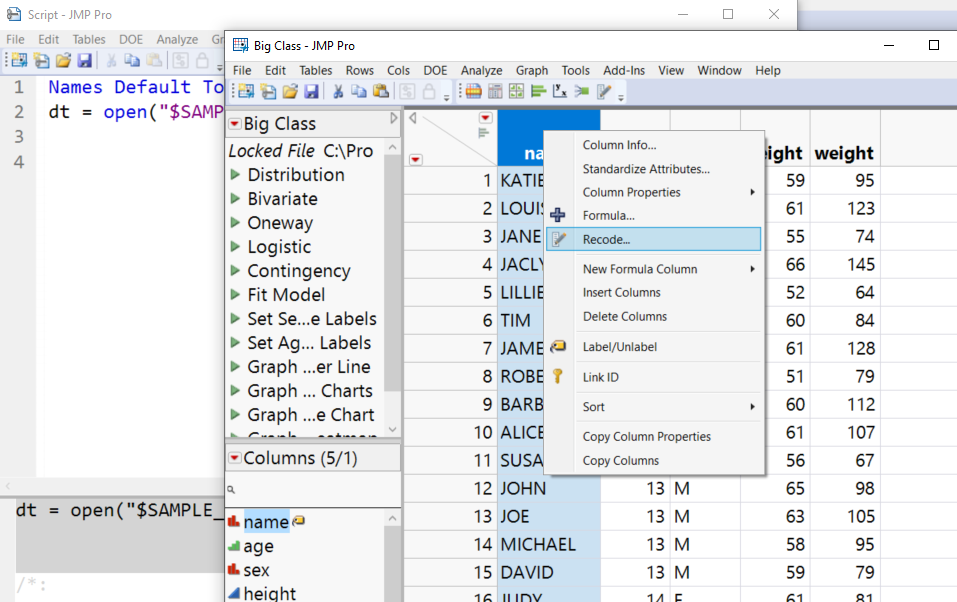Open the Big Class toolbar overflow arrow
957x602 pixels.
pos(447,98)
